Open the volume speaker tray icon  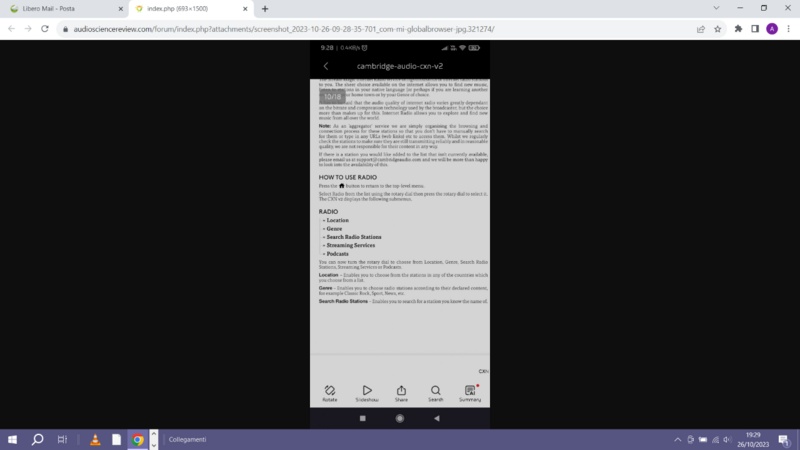click(728, 439)
